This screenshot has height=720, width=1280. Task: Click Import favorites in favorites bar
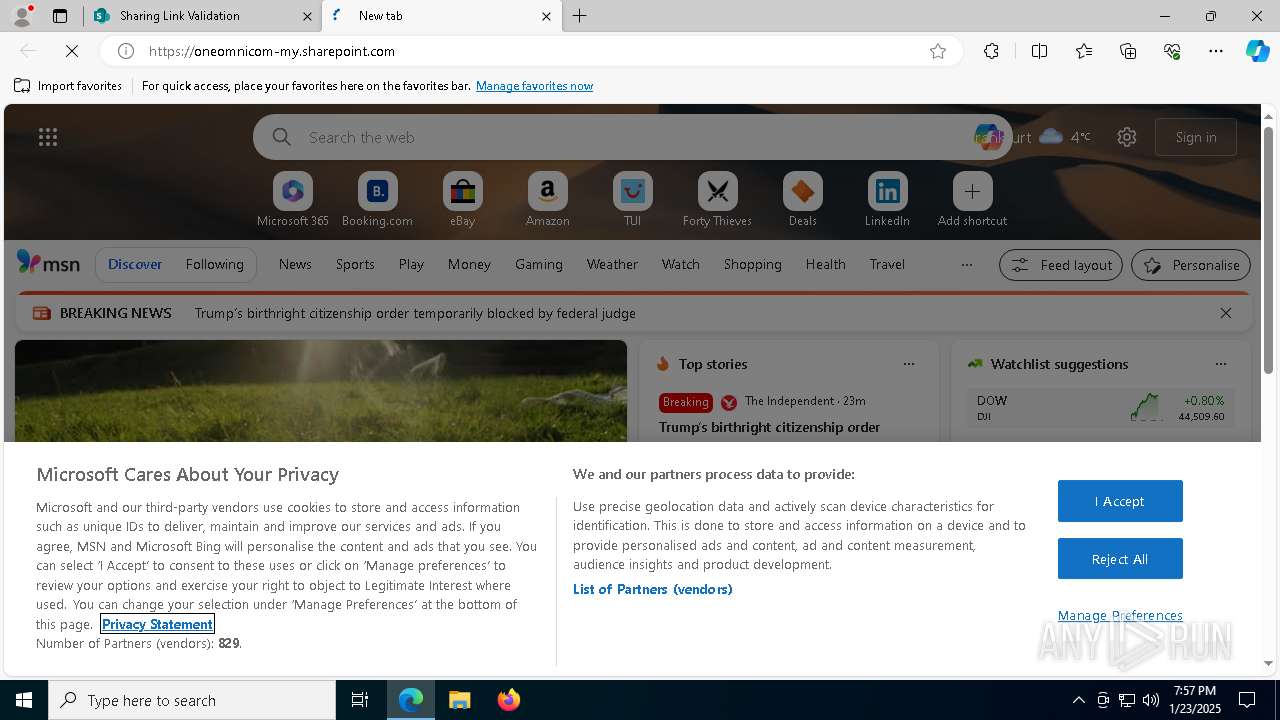69,86
